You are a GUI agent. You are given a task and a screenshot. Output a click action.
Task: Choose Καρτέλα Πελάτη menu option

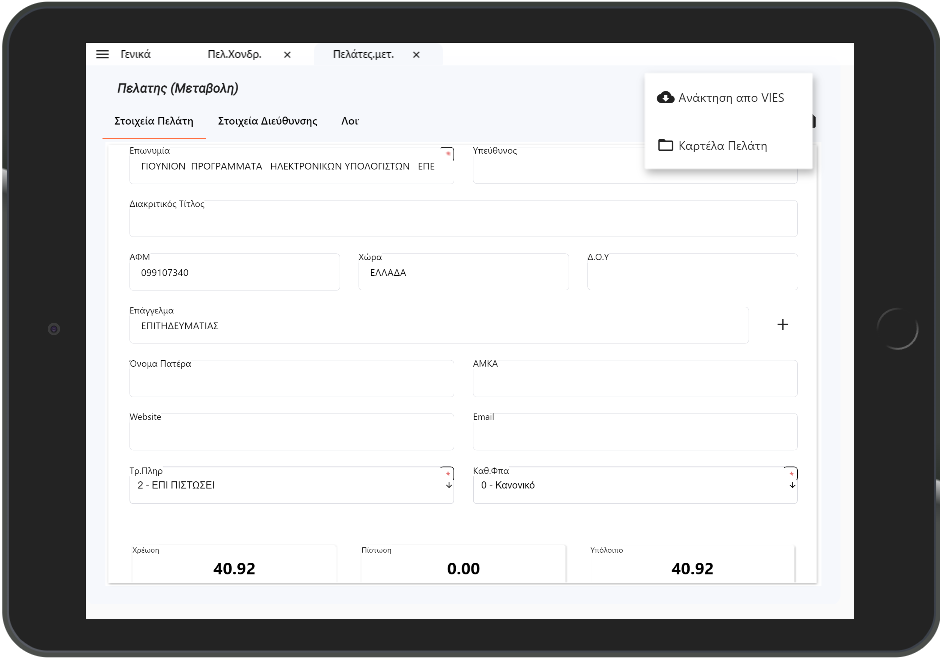click(722, 146)
